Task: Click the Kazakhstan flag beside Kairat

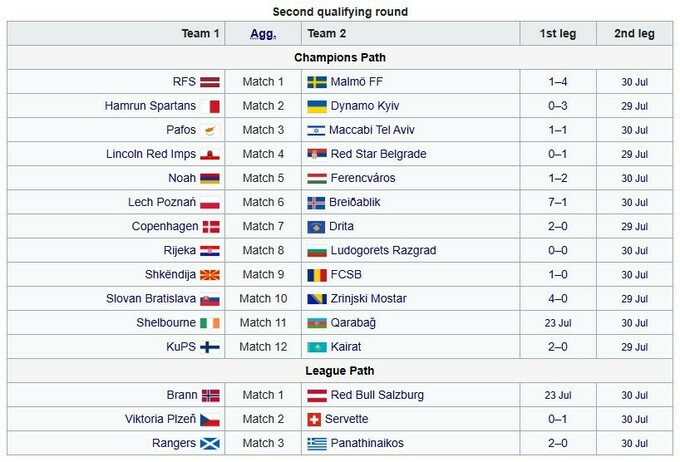Action: (x=316, y=347)
